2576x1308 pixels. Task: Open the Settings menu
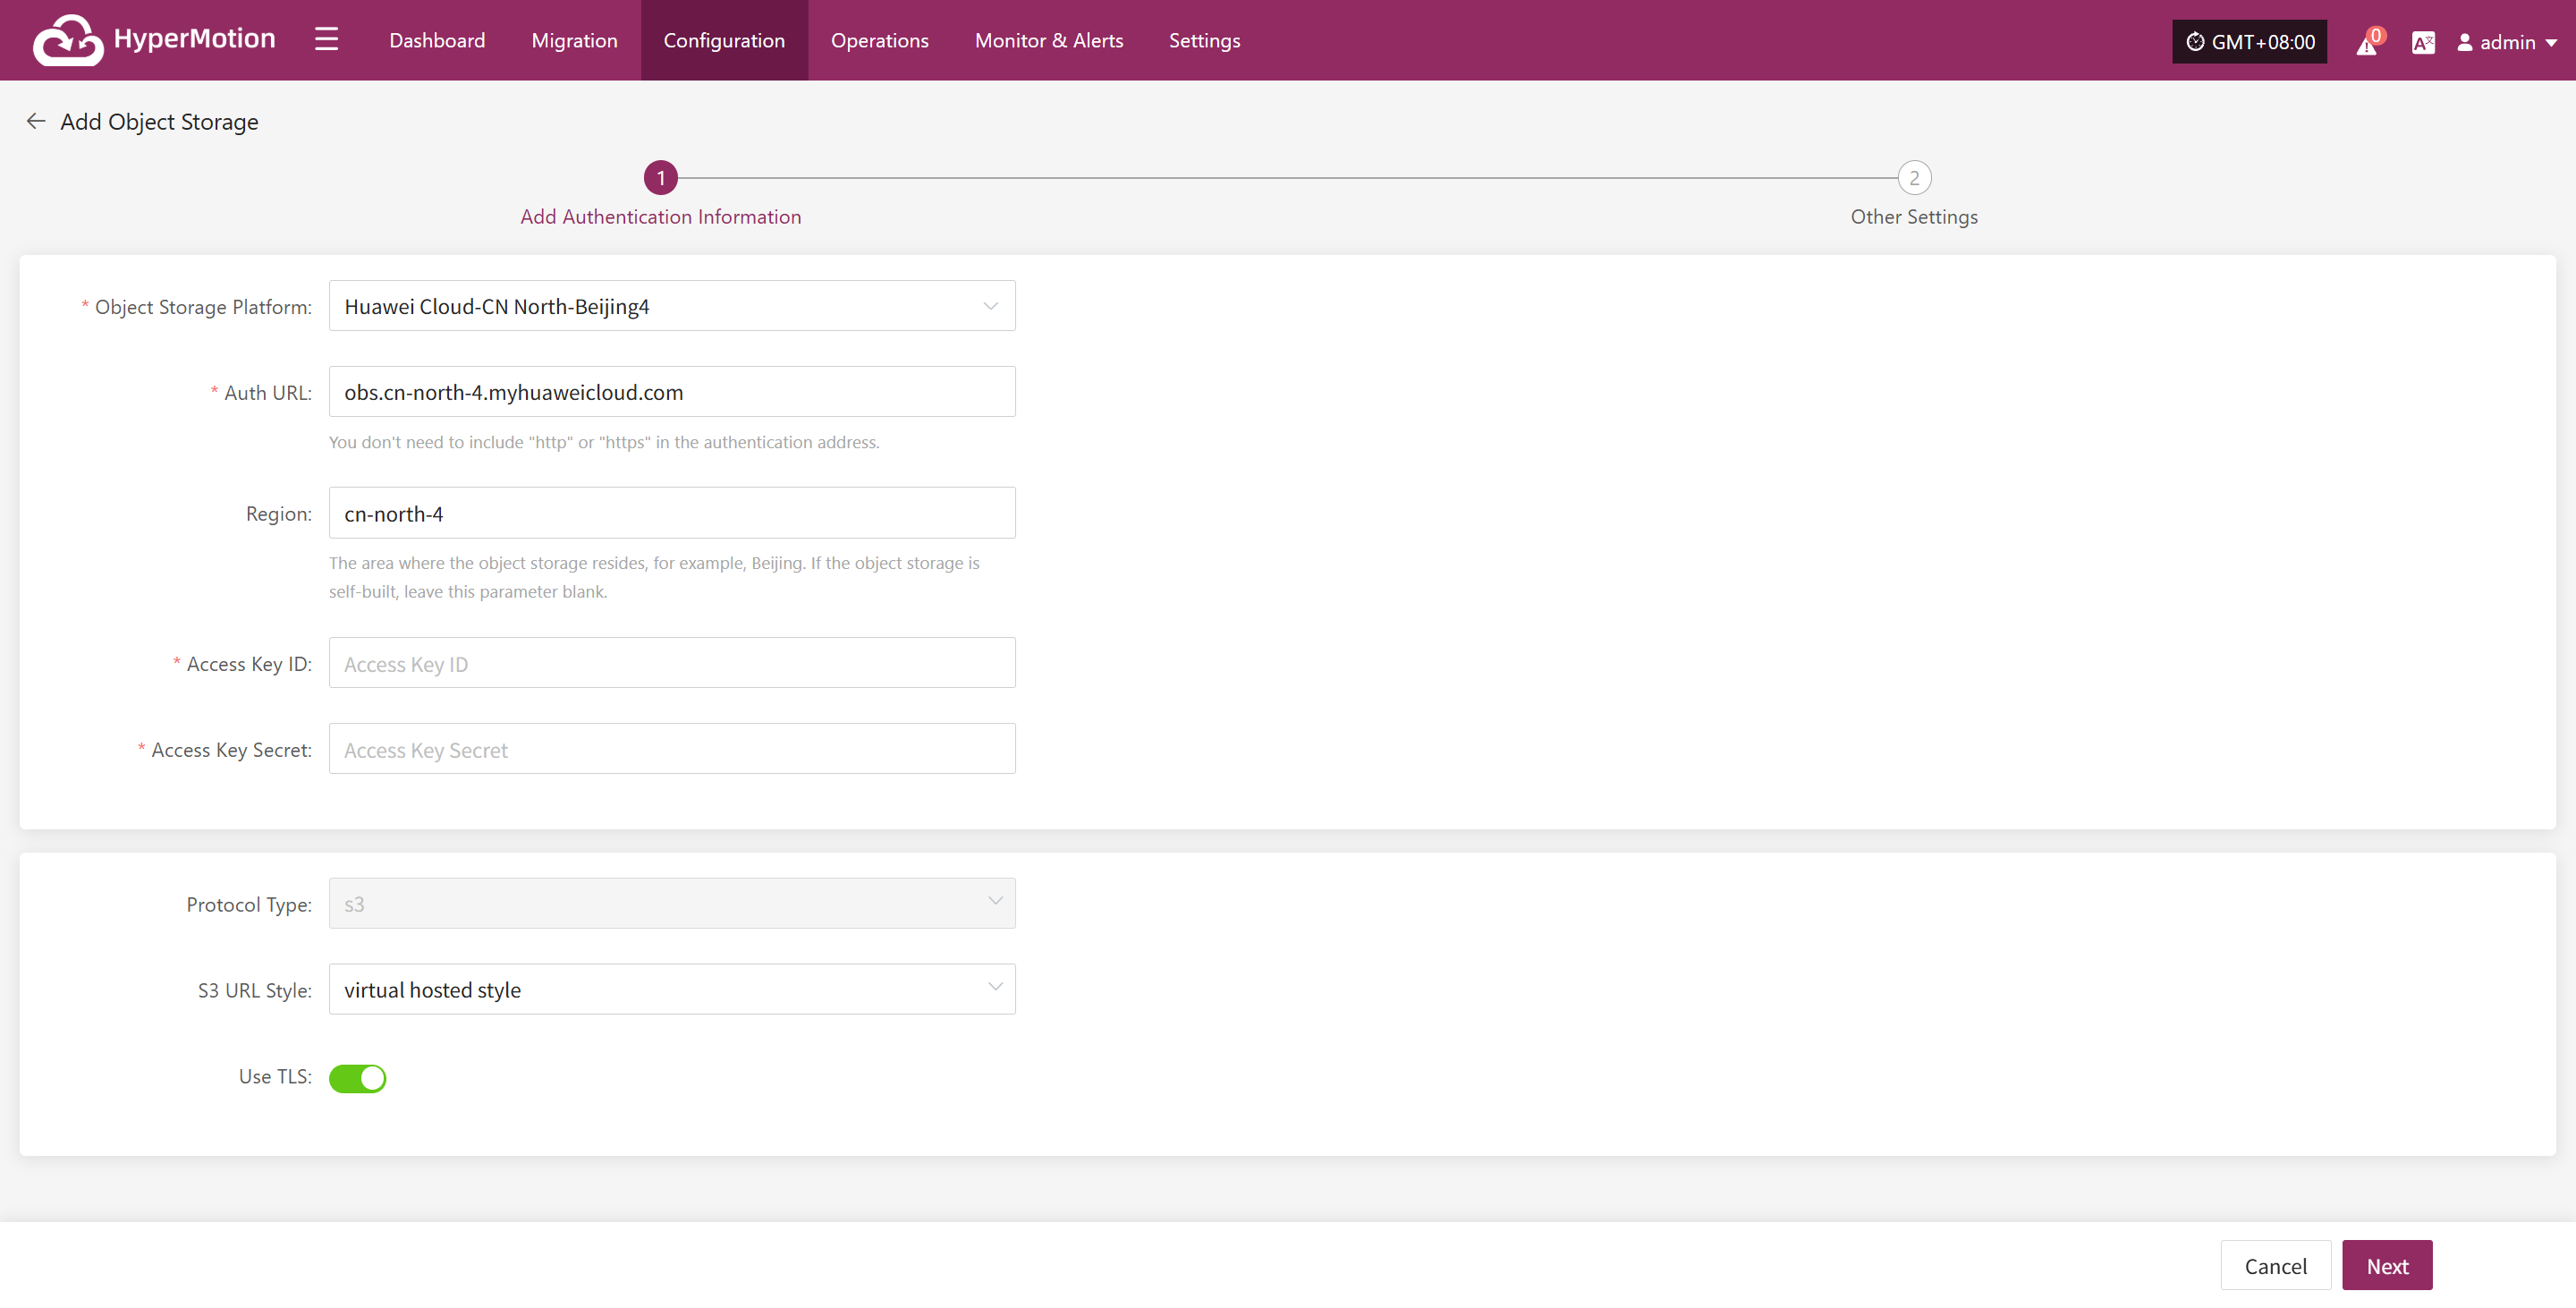[x=1204, y=40]
